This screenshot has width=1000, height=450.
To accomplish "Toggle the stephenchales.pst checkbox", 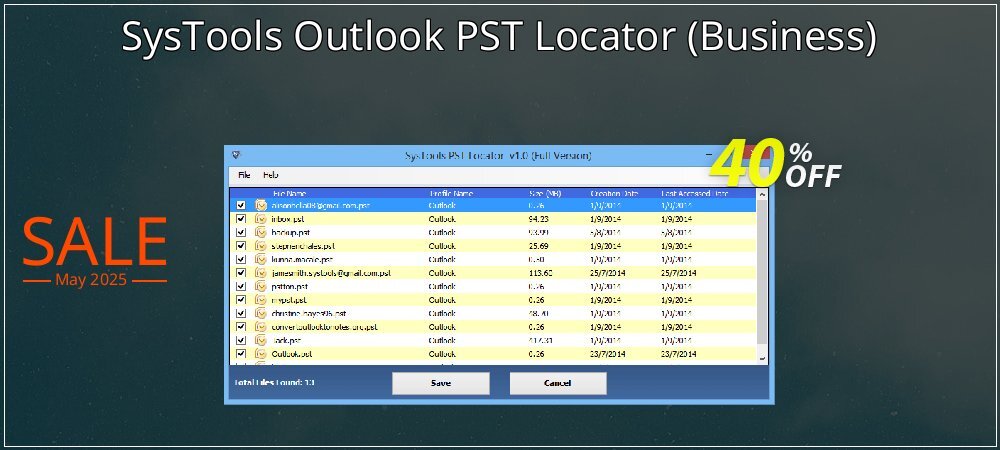I will click(x=240, y=245).
